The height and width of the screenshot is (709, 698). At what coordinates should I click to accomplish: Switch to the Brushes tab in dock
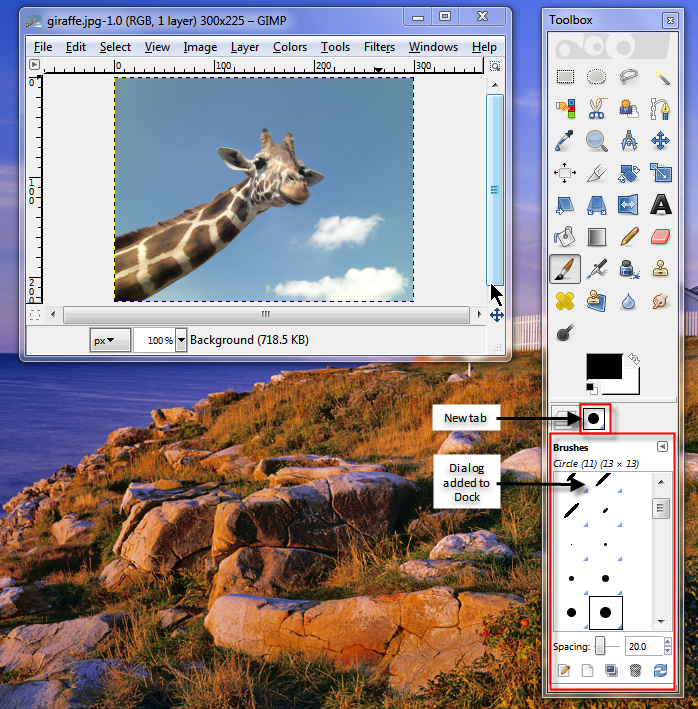(594, 417)
